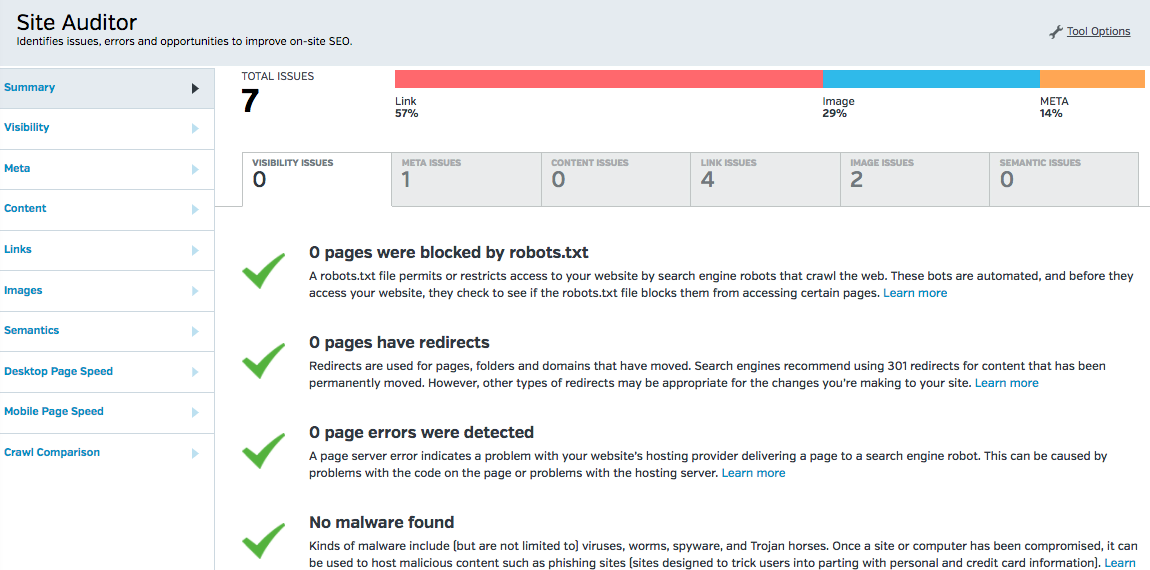
Task: Click heading 'No malware found'
Action: coord(381,522)
